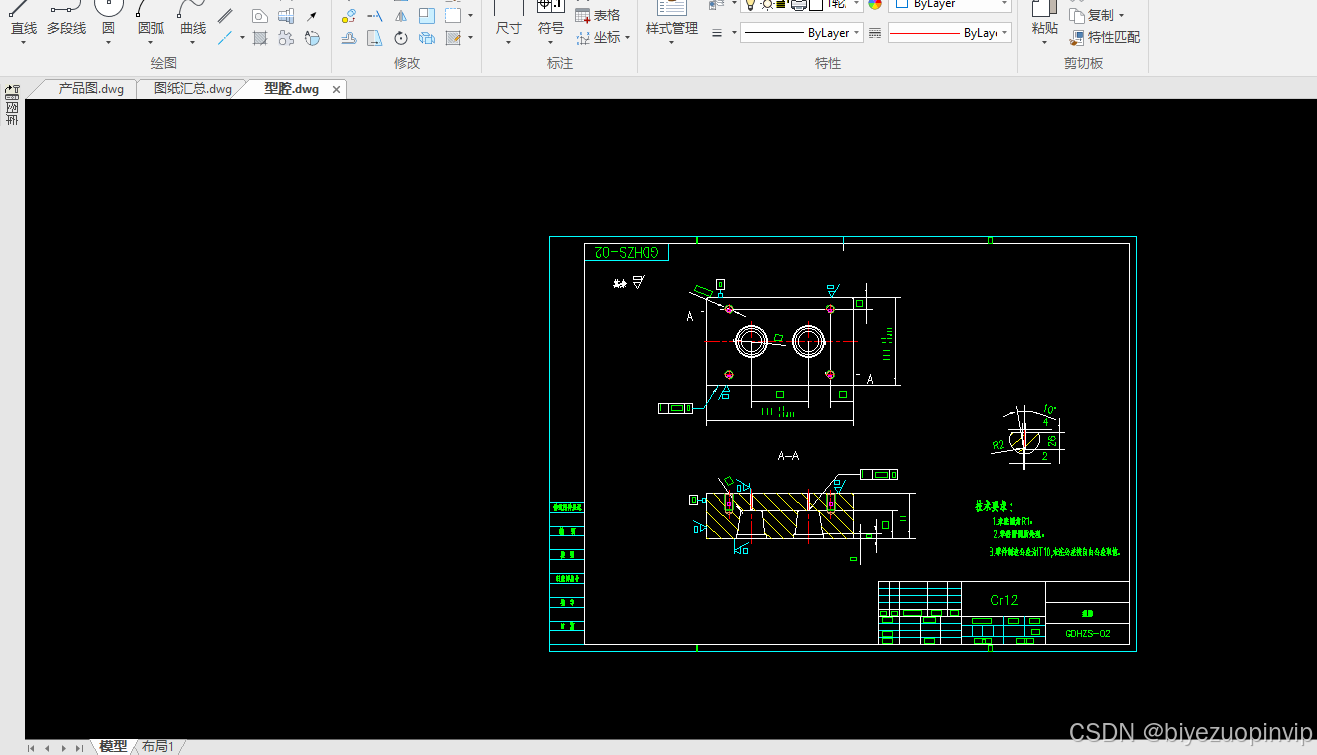Switch to the 图纸汇总.dwg tab
Screen dimensions: 1317x755
193,89
